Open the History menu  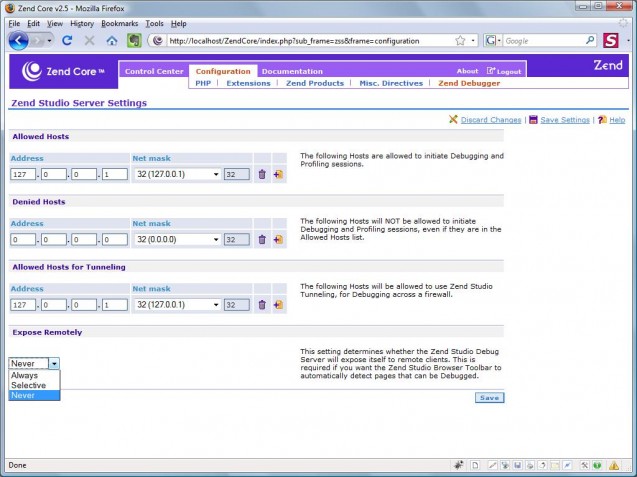(82, 24)
